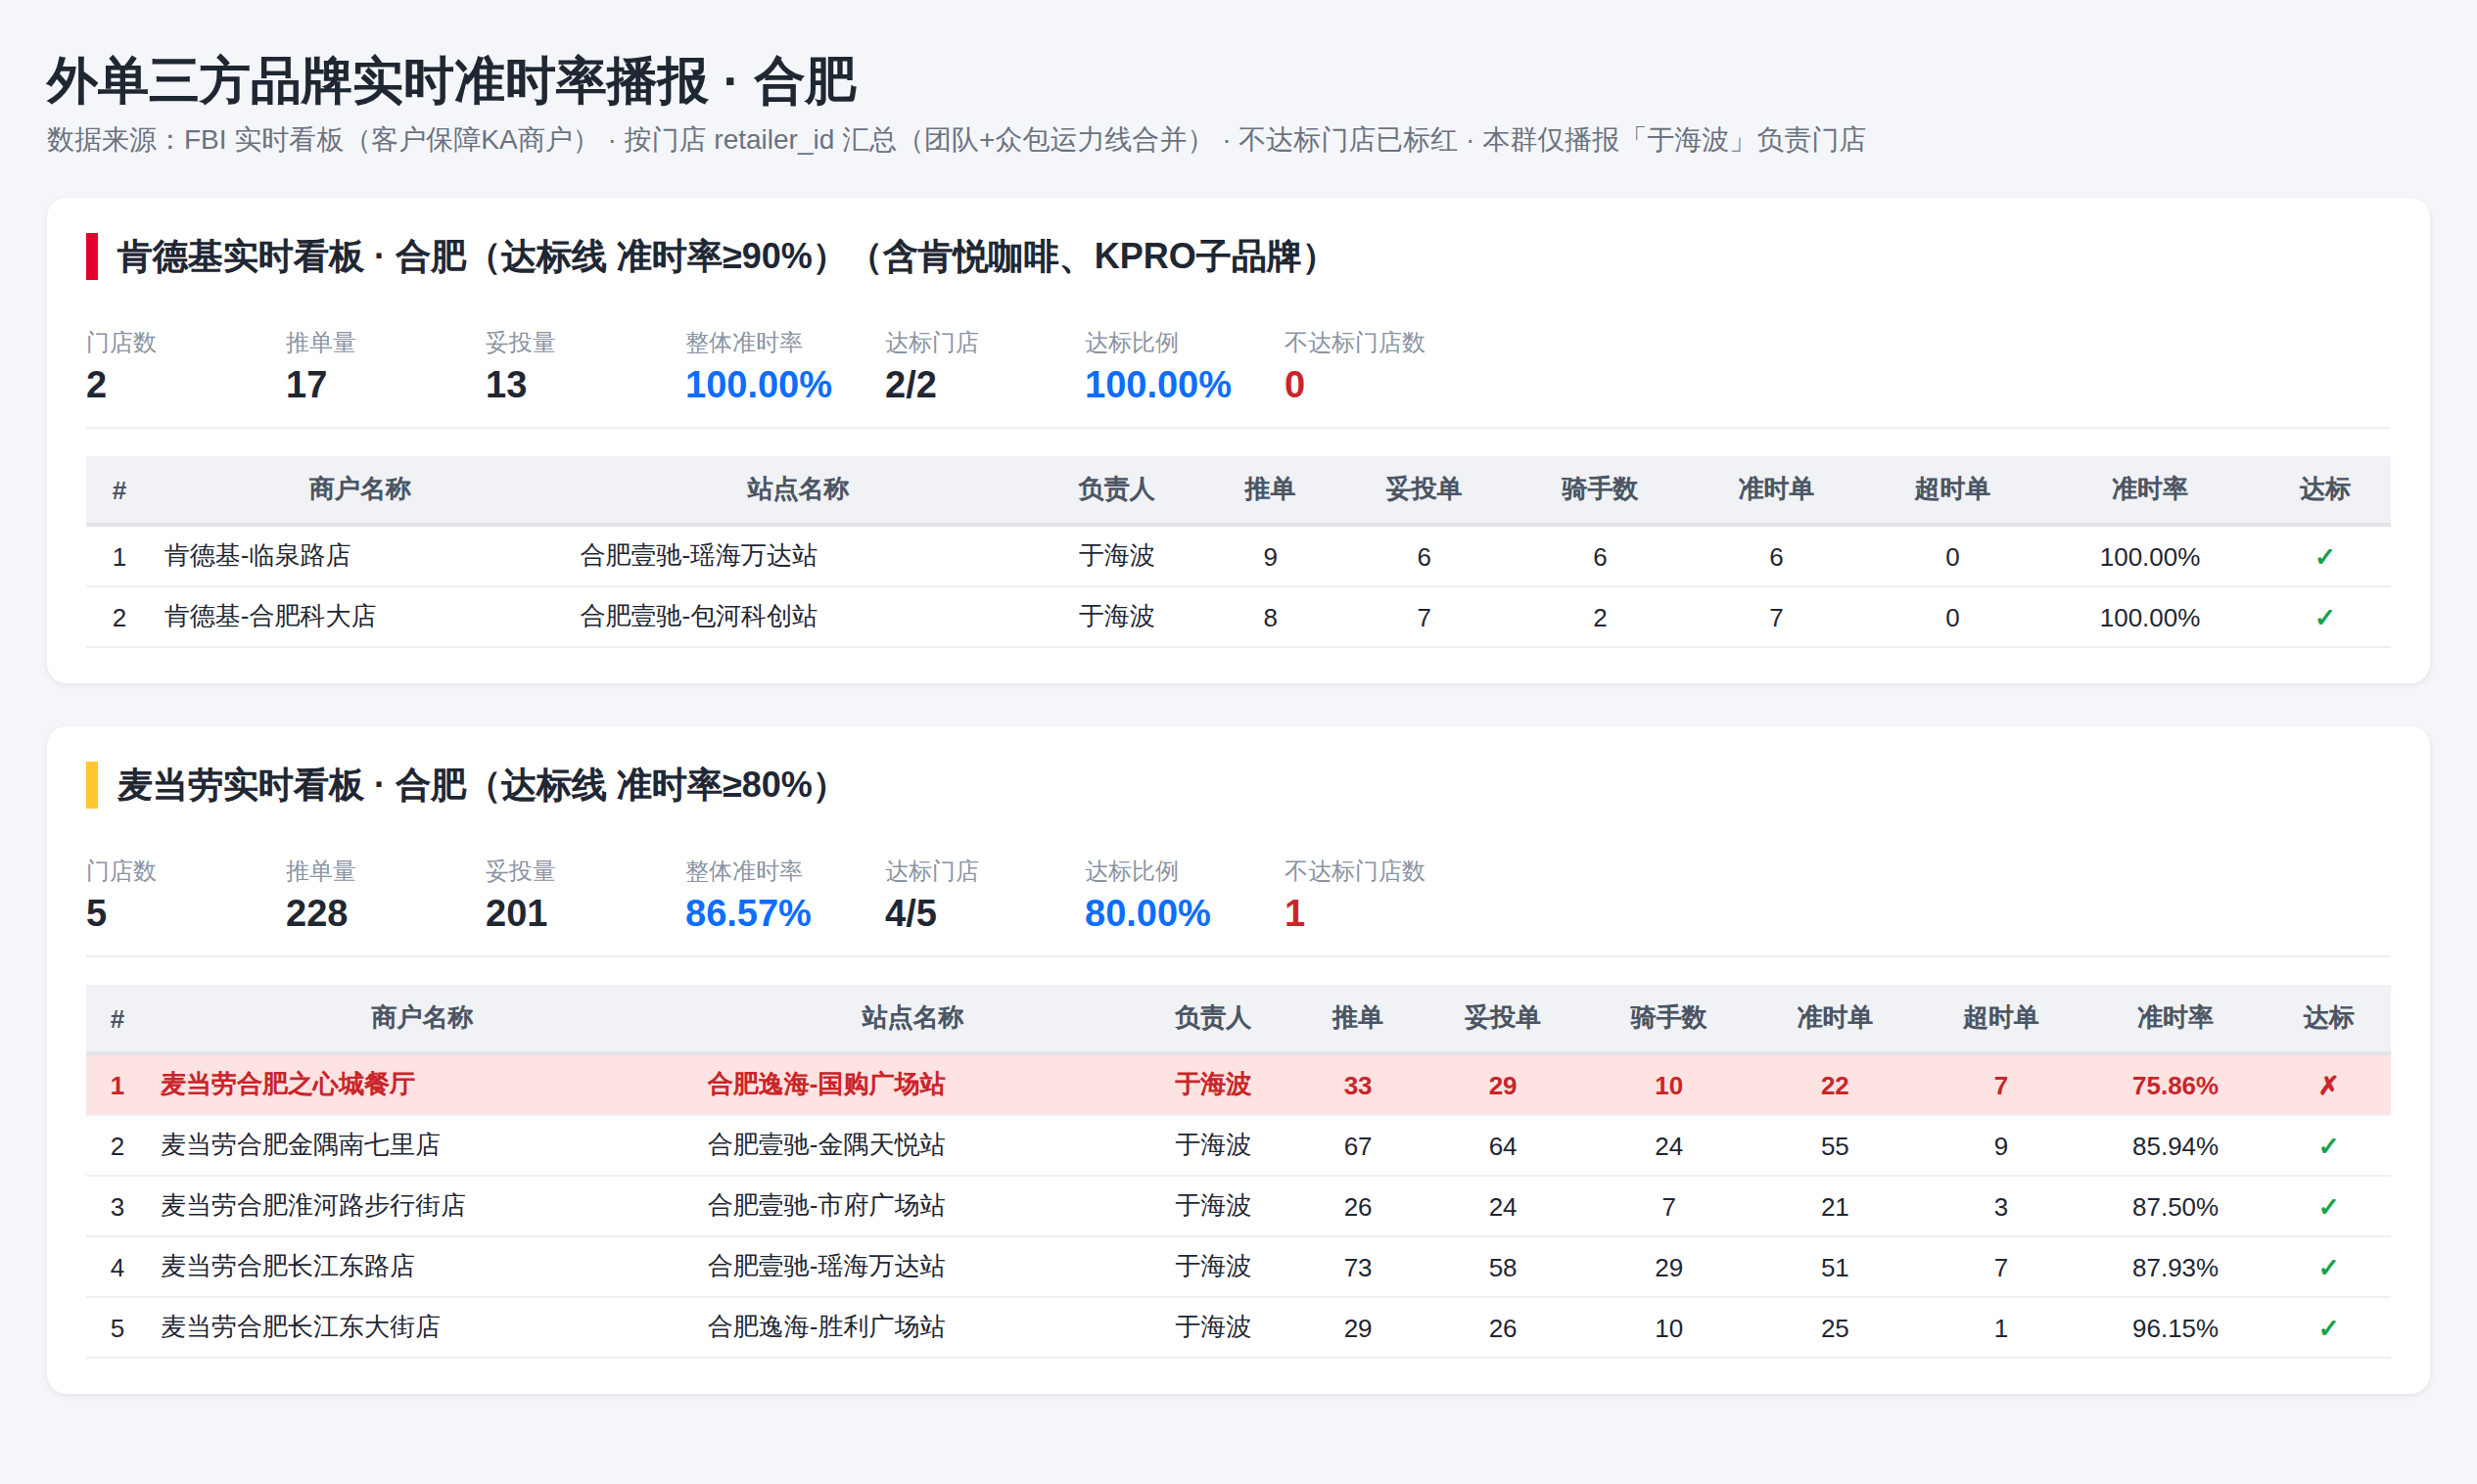Click McDonald's 妥投量 value 201

516,913
